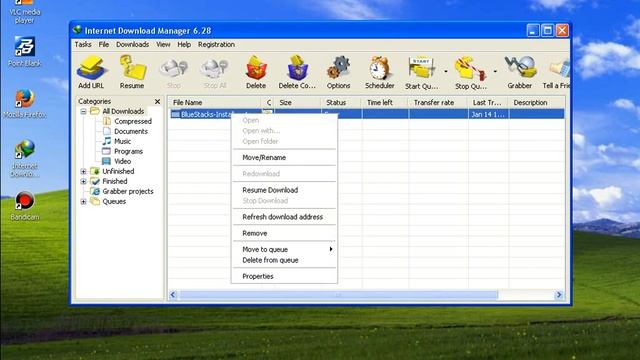The image size is (640, 360).
Task: Open the Stop Queue dropdown arrow
Action: [x=495, y=71]
